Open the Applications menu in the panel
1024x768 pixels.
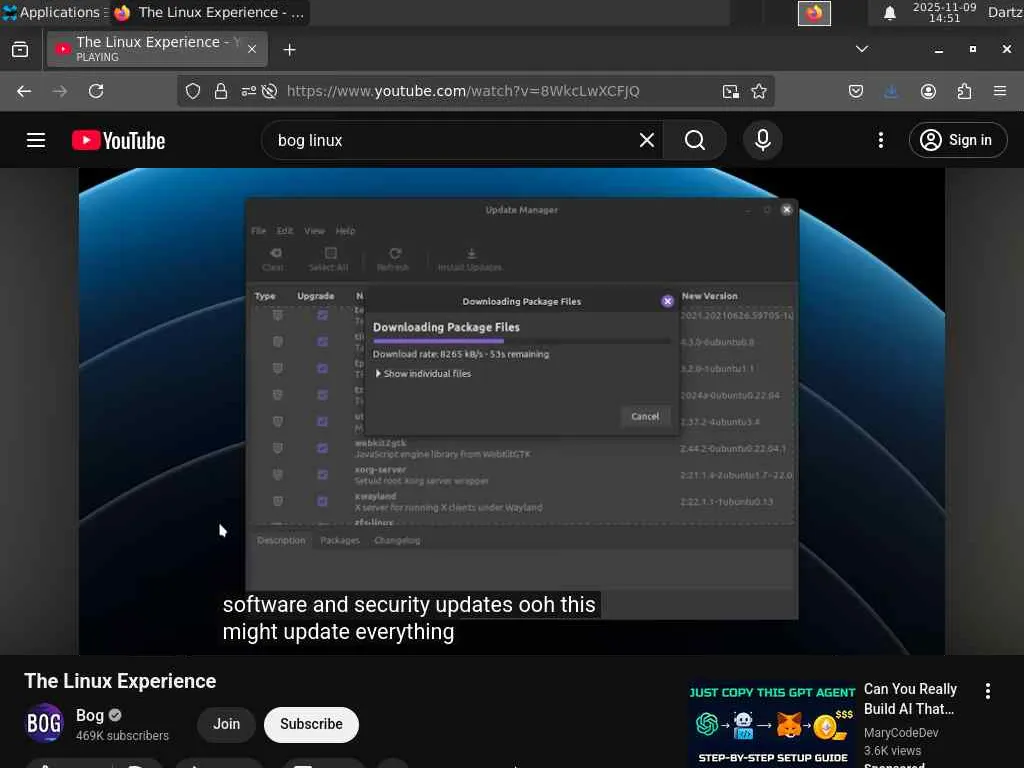(54, 12)
